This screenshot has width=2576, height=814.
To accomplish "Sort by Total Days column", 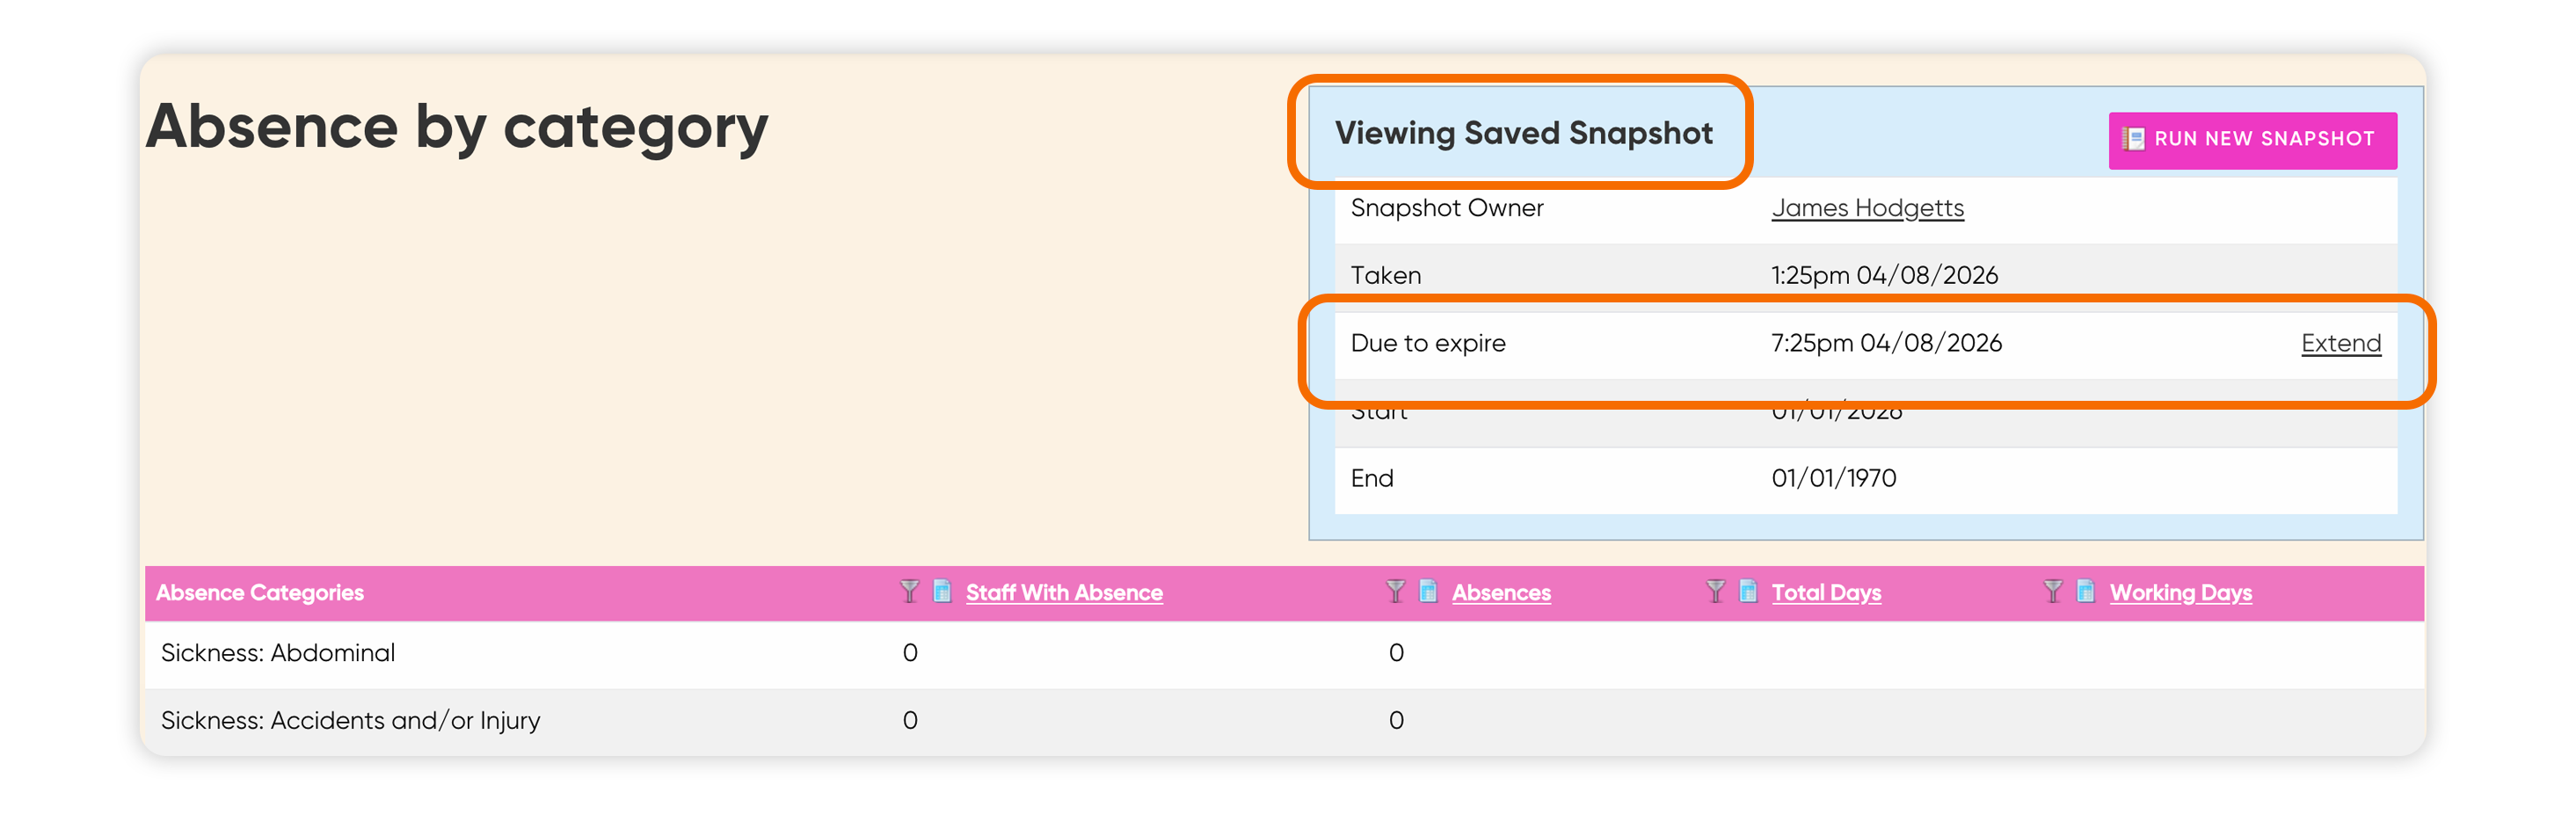I will point(1826,592).
